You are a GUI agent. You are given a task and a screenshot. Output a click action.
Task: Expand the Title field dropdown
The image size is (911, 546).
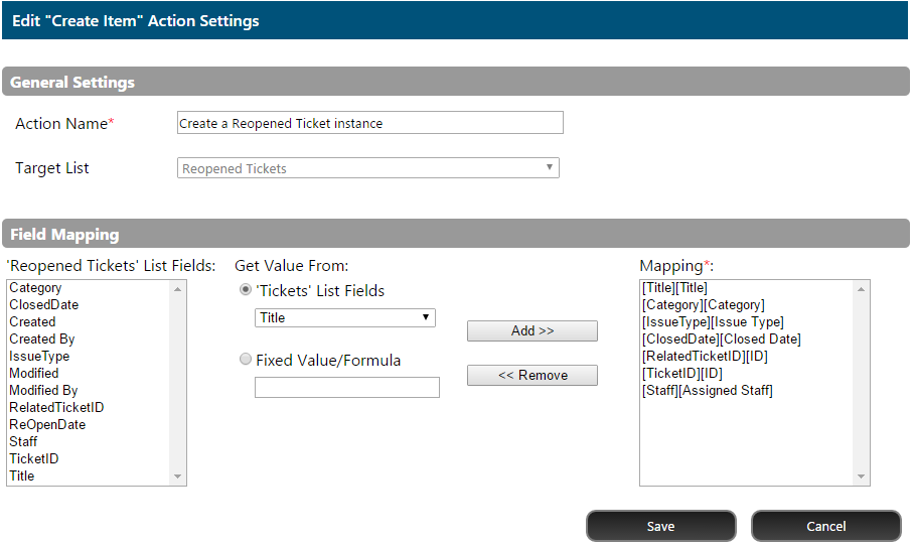(345, 318)
